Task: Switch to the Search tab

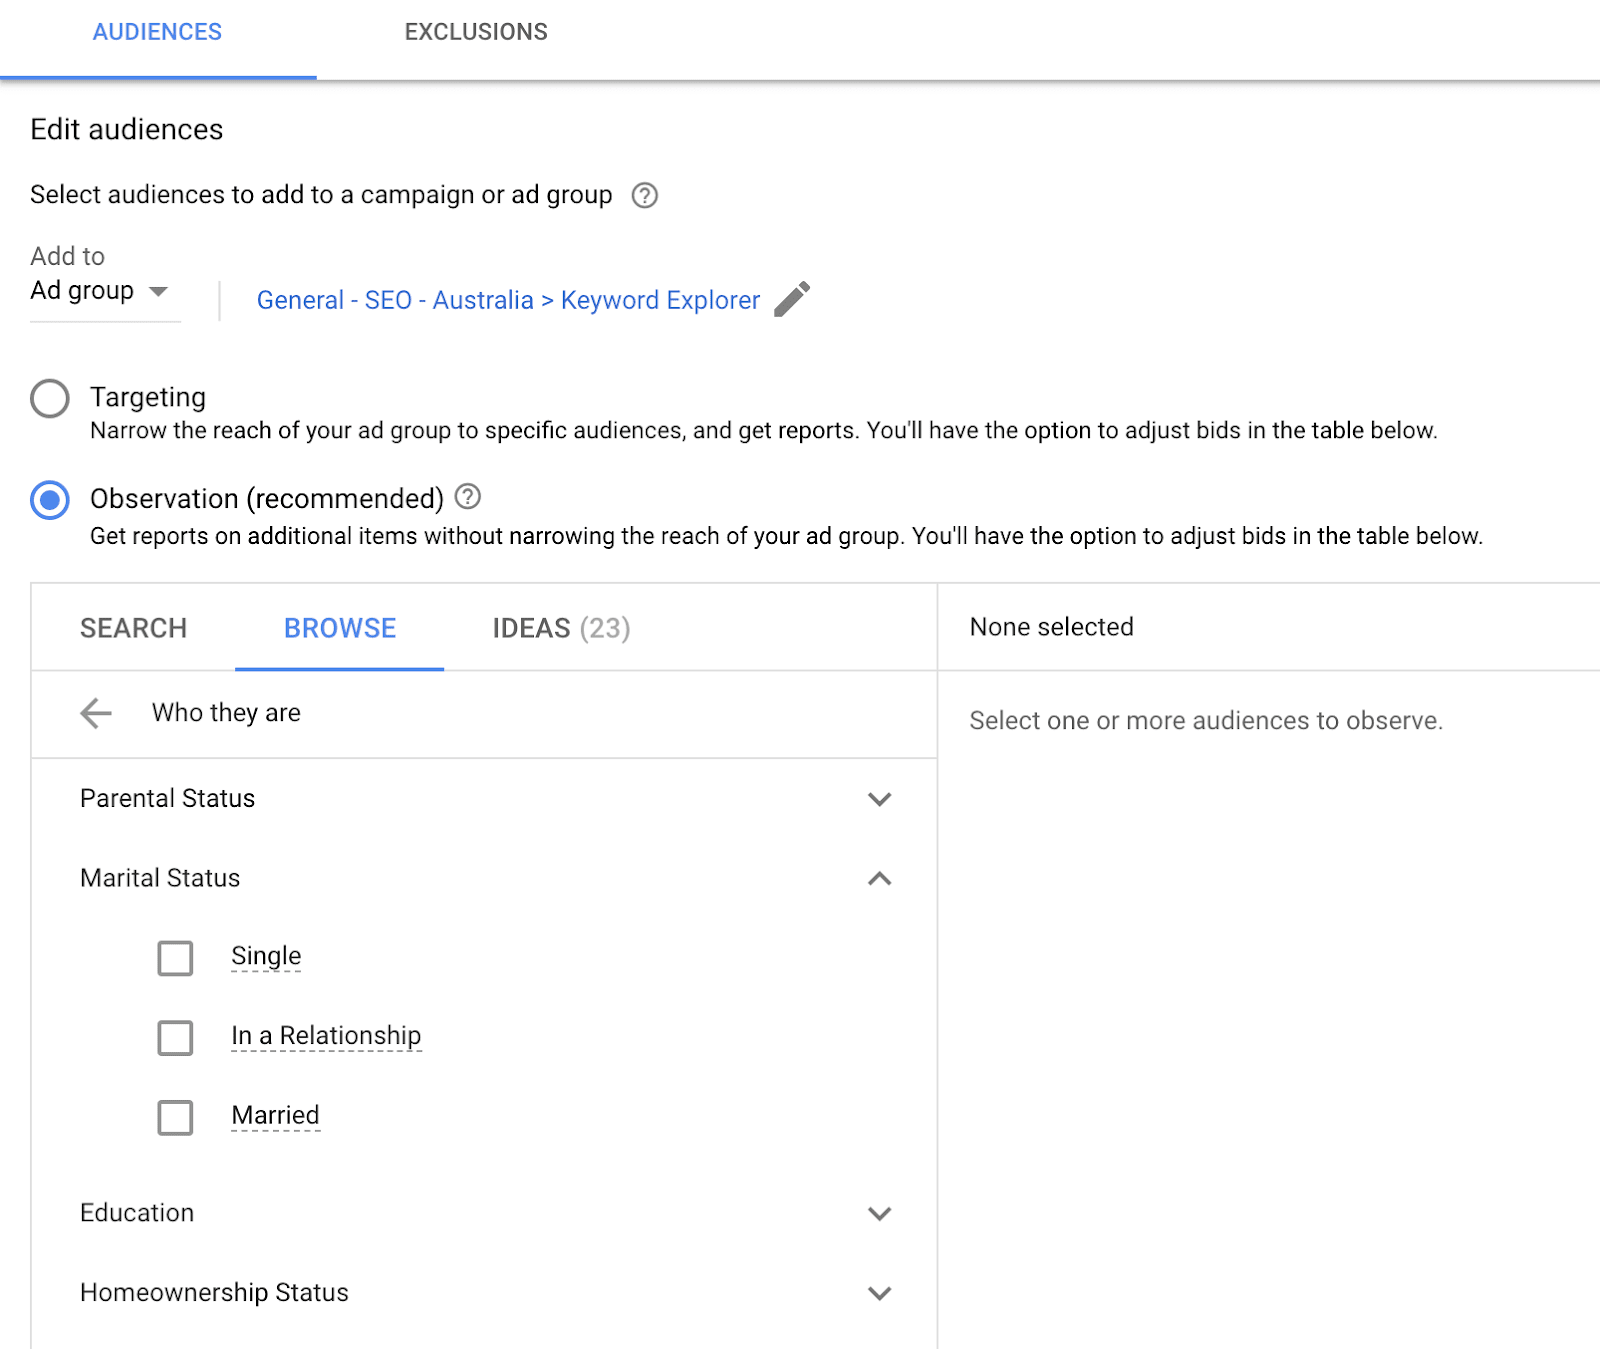Action: (133, 628)
